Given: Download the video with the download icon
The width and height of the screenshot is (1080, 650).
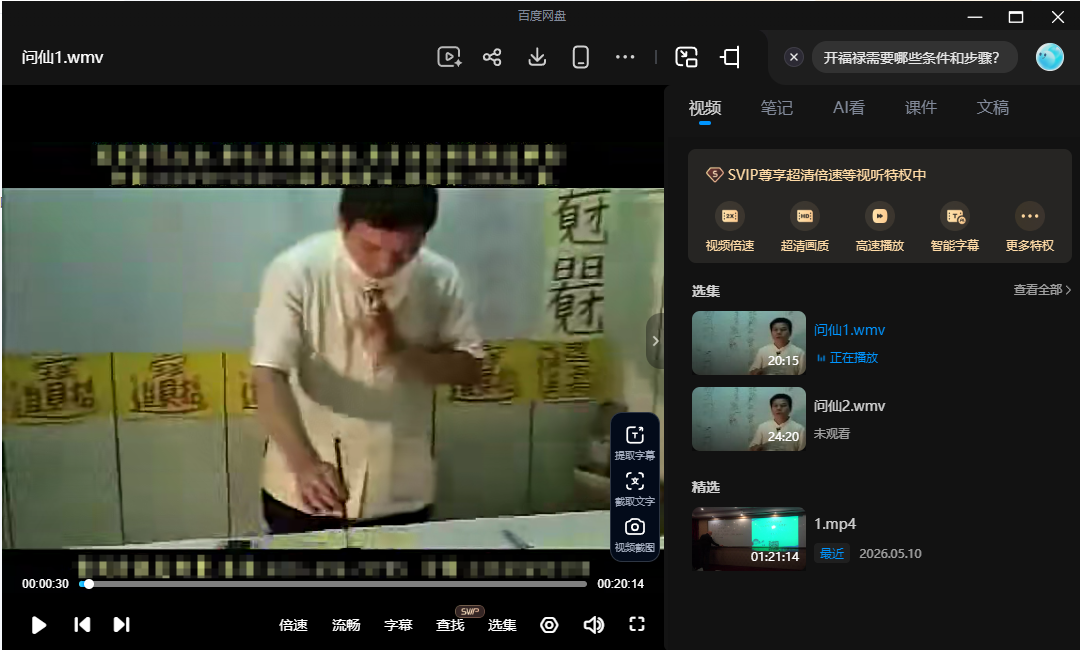Looking at the screenshot, I should click(537, 57).
